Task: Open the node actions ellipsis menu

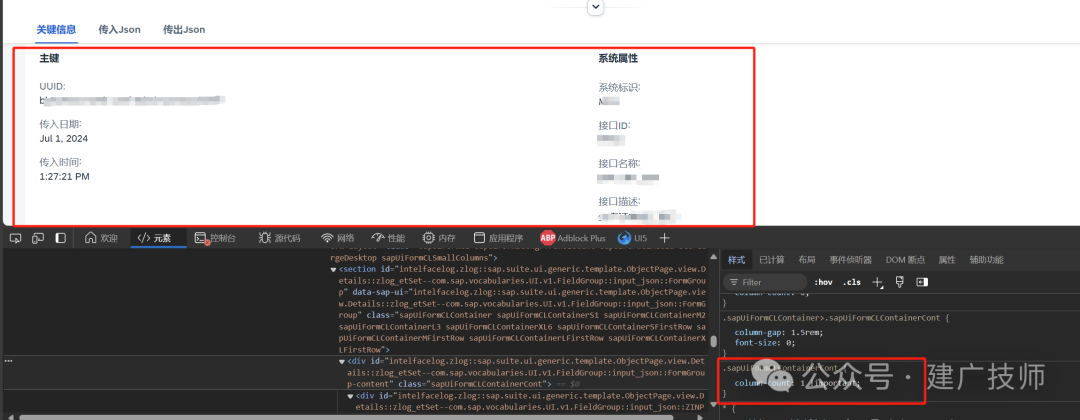Action: click(8, 361)
